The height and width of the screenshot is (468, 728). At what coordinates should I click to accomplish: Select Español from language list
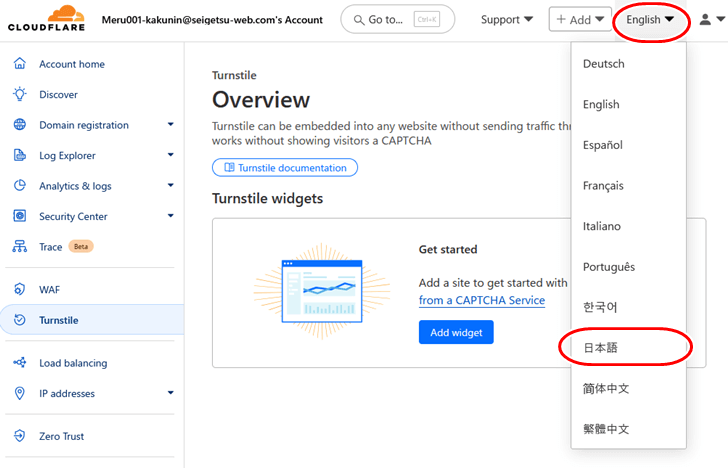click(x=628, y=145)
